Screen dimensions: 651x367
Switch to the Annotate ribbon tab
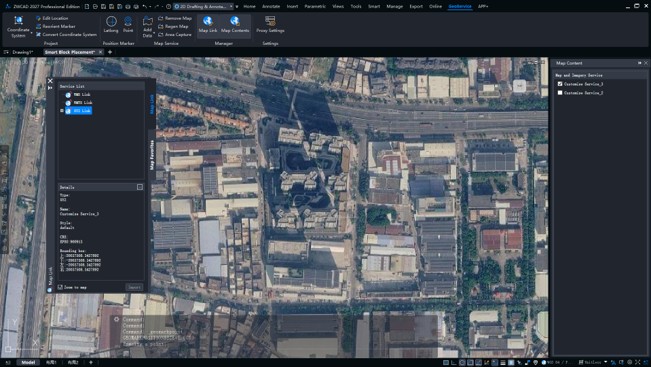[x=271, y=6]
